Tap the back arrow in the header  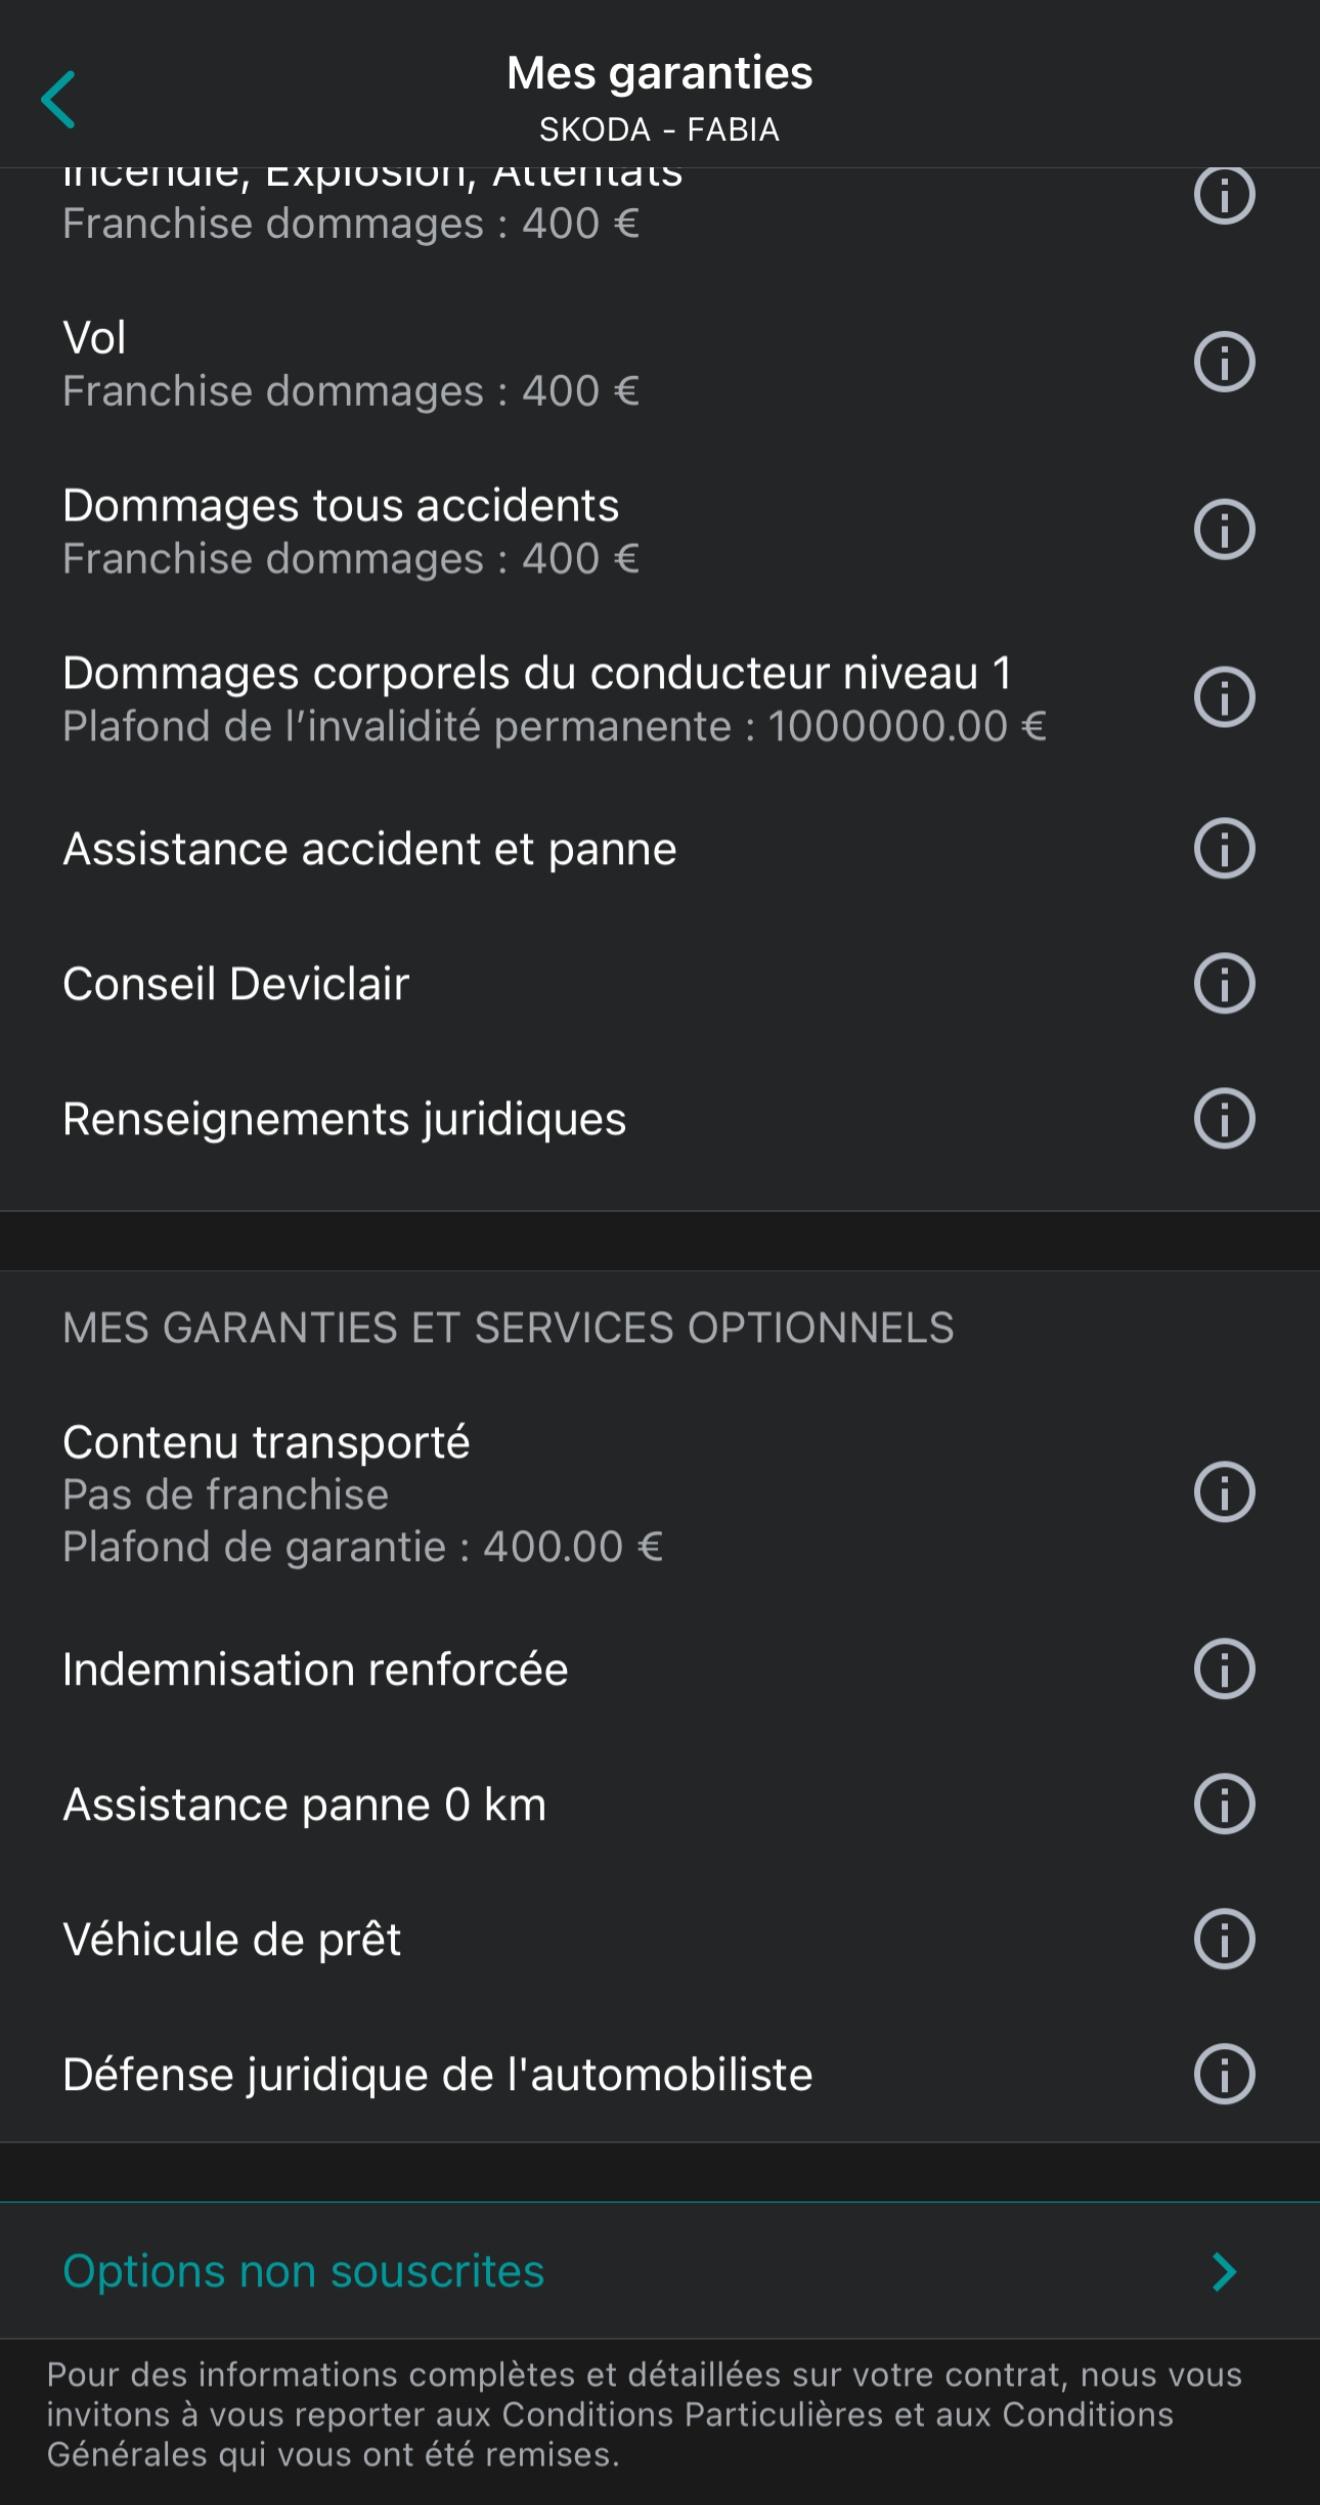[59, 99]
